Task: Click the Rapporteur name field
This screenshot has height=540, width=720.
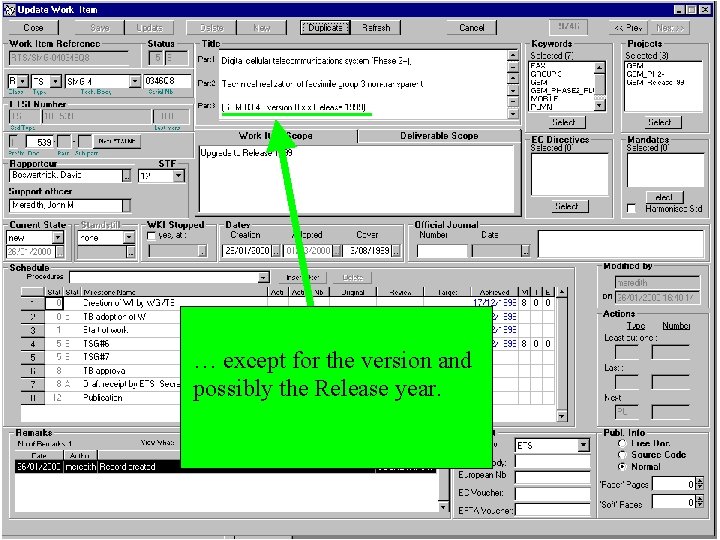Action: point(65,176)
